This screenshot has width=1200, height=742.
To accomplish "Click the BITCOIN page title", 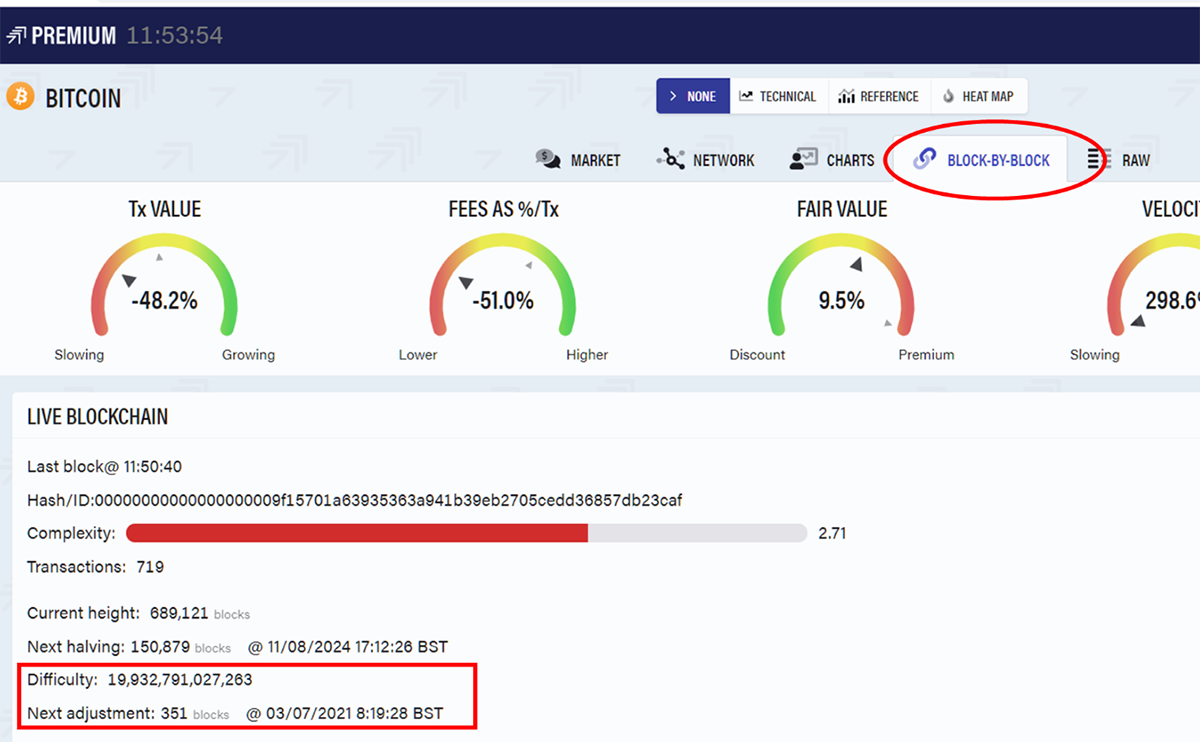I will click(83, 98).
